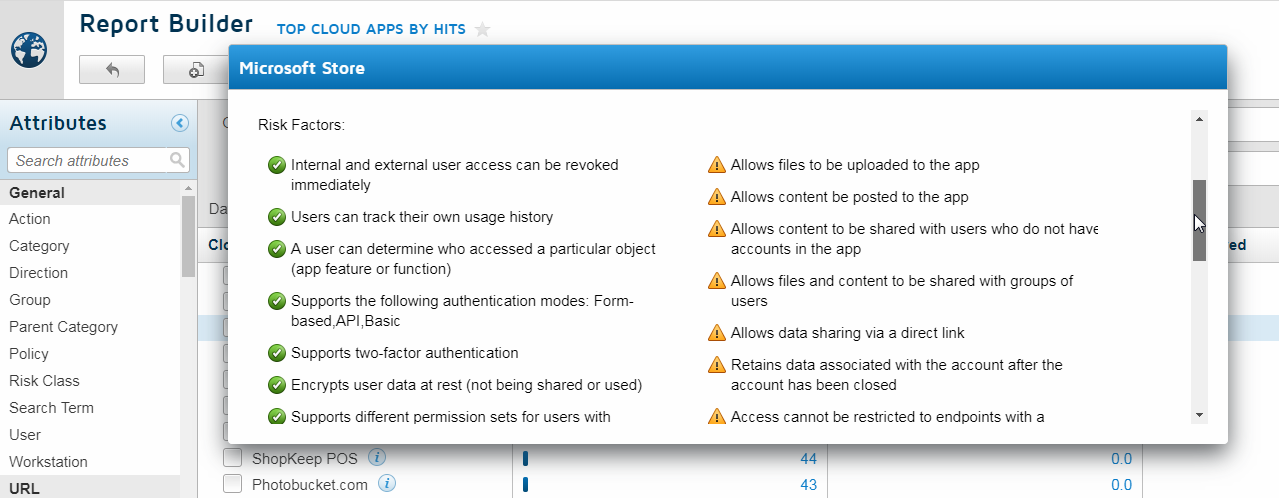This screenshot has width=1279, height=498.
Task: Click the ShopKeep POS hits value 44
Action: pyautogui.click(x=808, y=459)
